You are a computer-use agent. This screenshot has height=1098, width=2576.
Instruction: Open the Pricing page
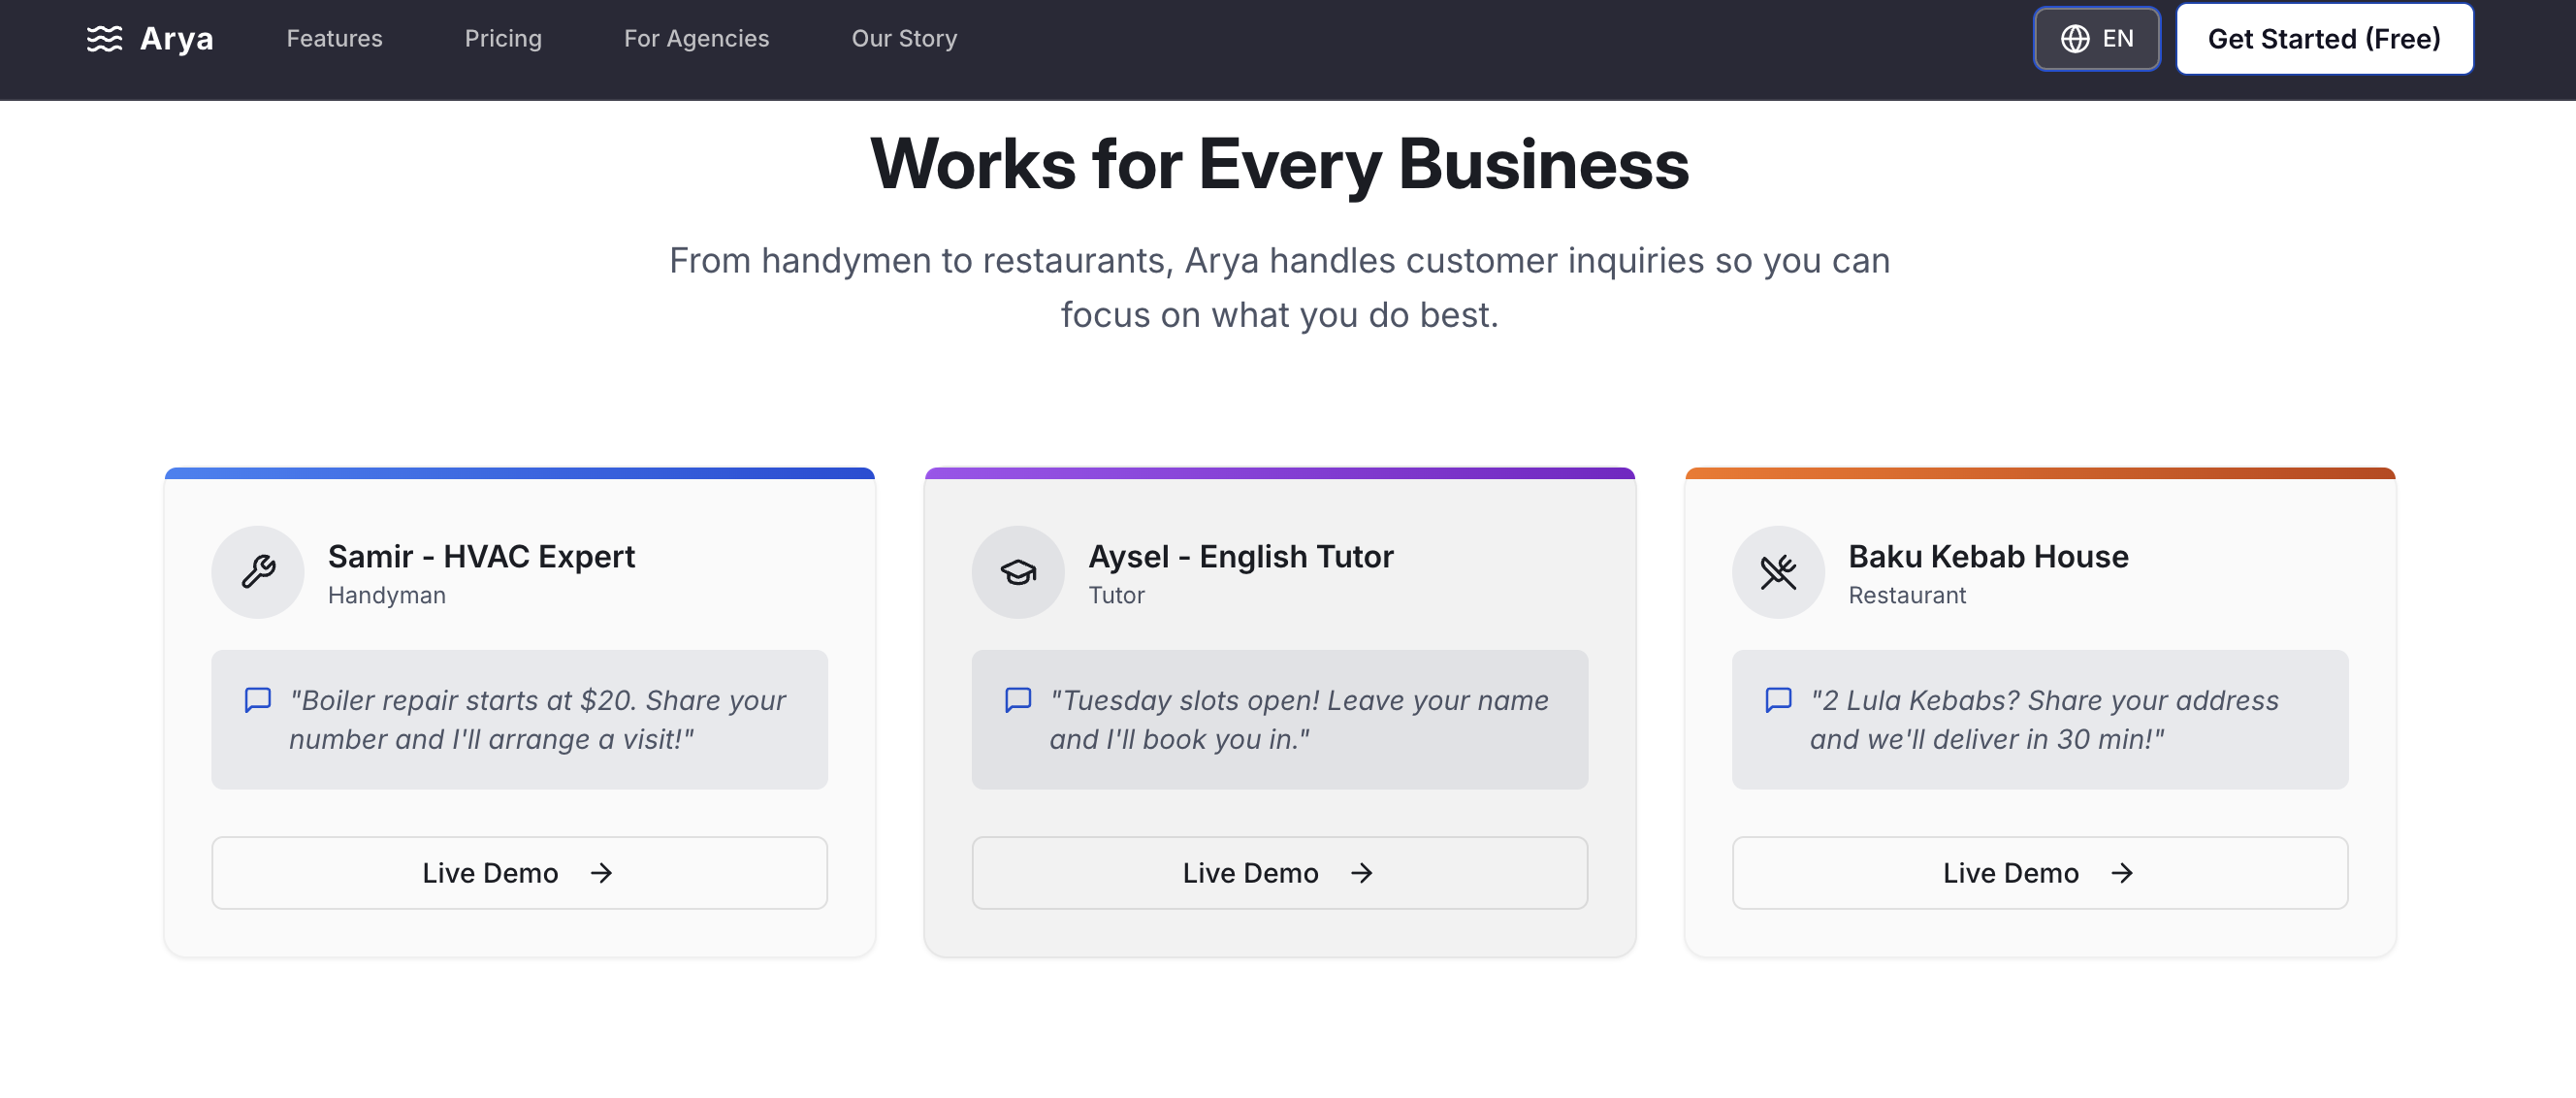(x=503, y=38)
